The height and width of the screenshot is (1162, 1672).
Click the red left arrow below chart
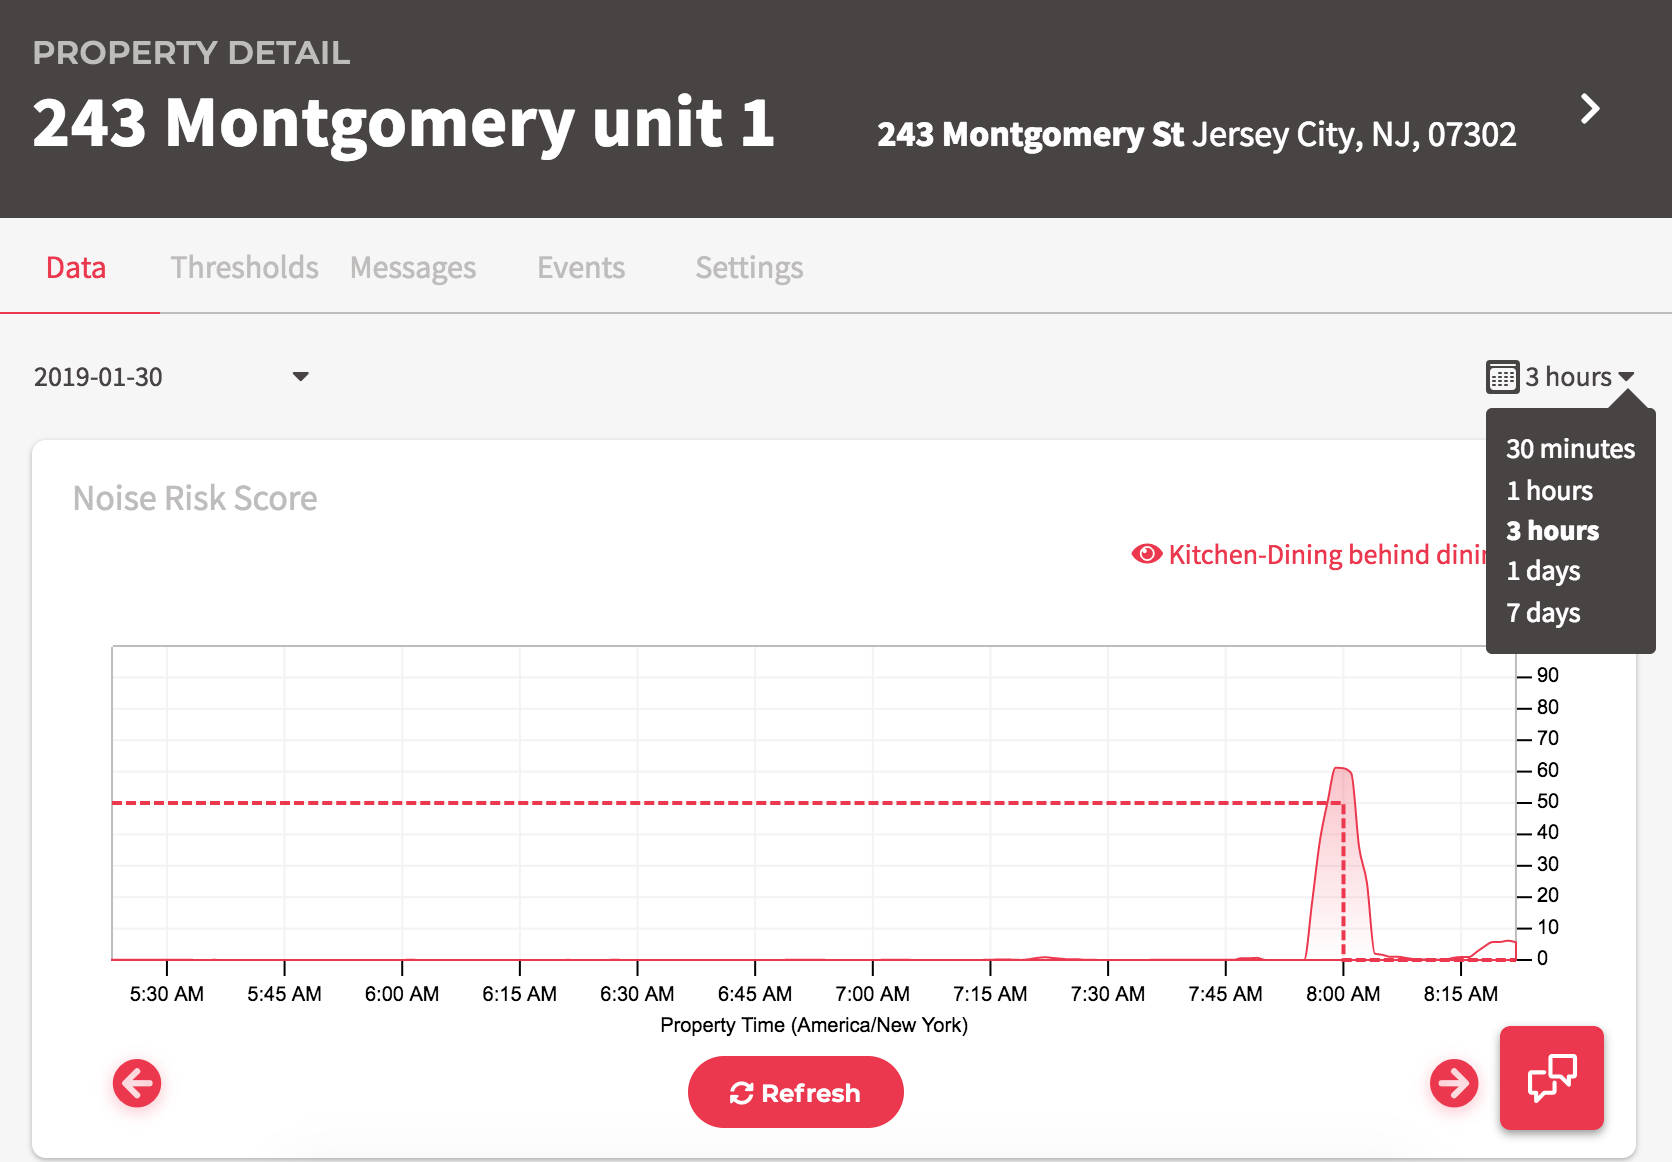click(137, 1083)
